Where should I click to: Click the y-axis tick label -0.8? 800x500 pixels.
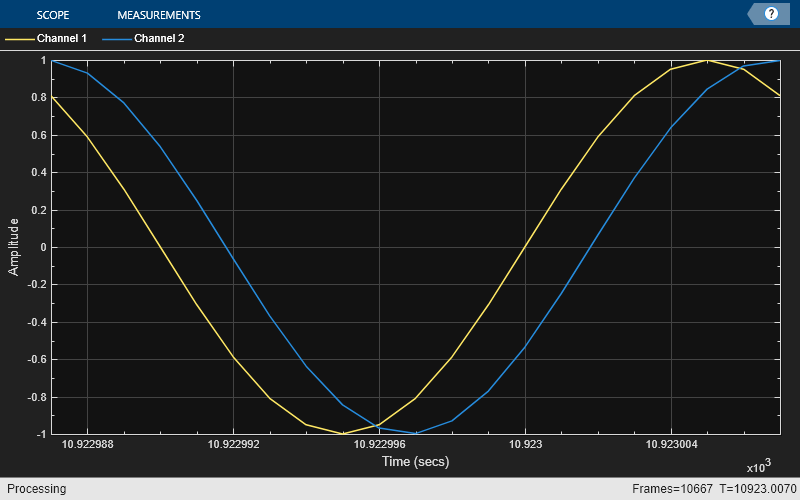point(37,397)
